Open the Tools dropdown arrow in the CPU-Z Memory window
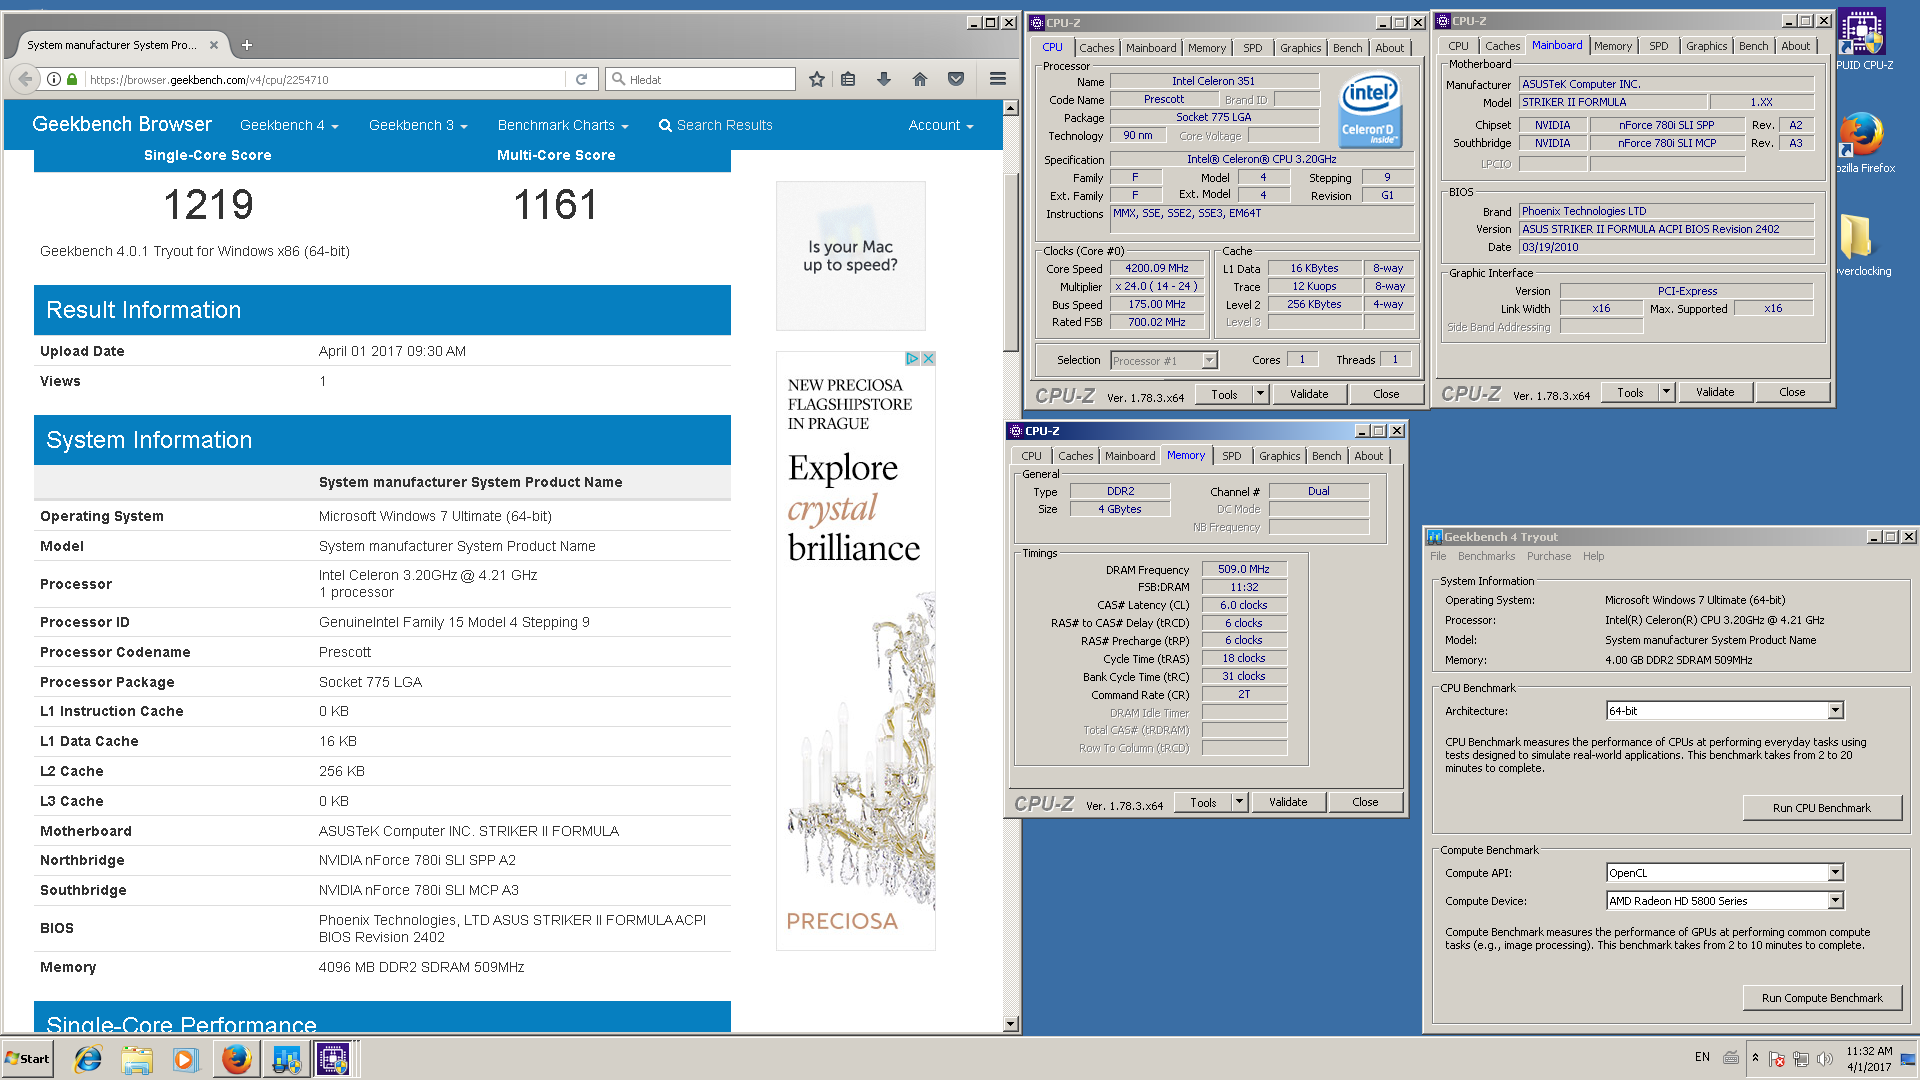Screen dimensions: 1920x1080 [x=1240, y=802]
